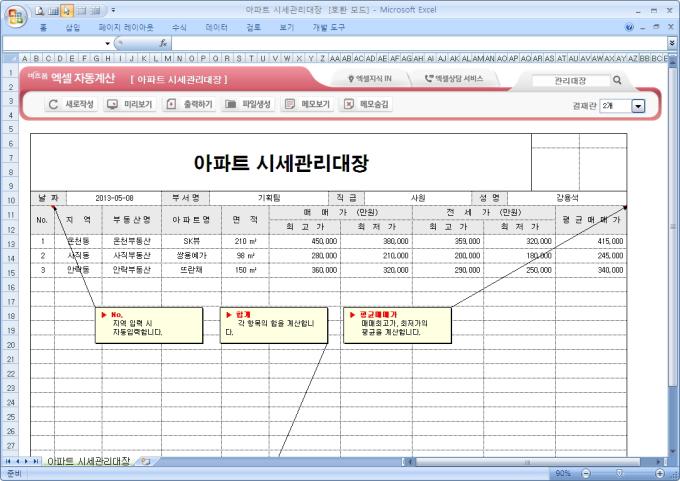Expand the formula bar
Image resolution: width=680 pixels, height=481 pixels.
pos(672,43)
